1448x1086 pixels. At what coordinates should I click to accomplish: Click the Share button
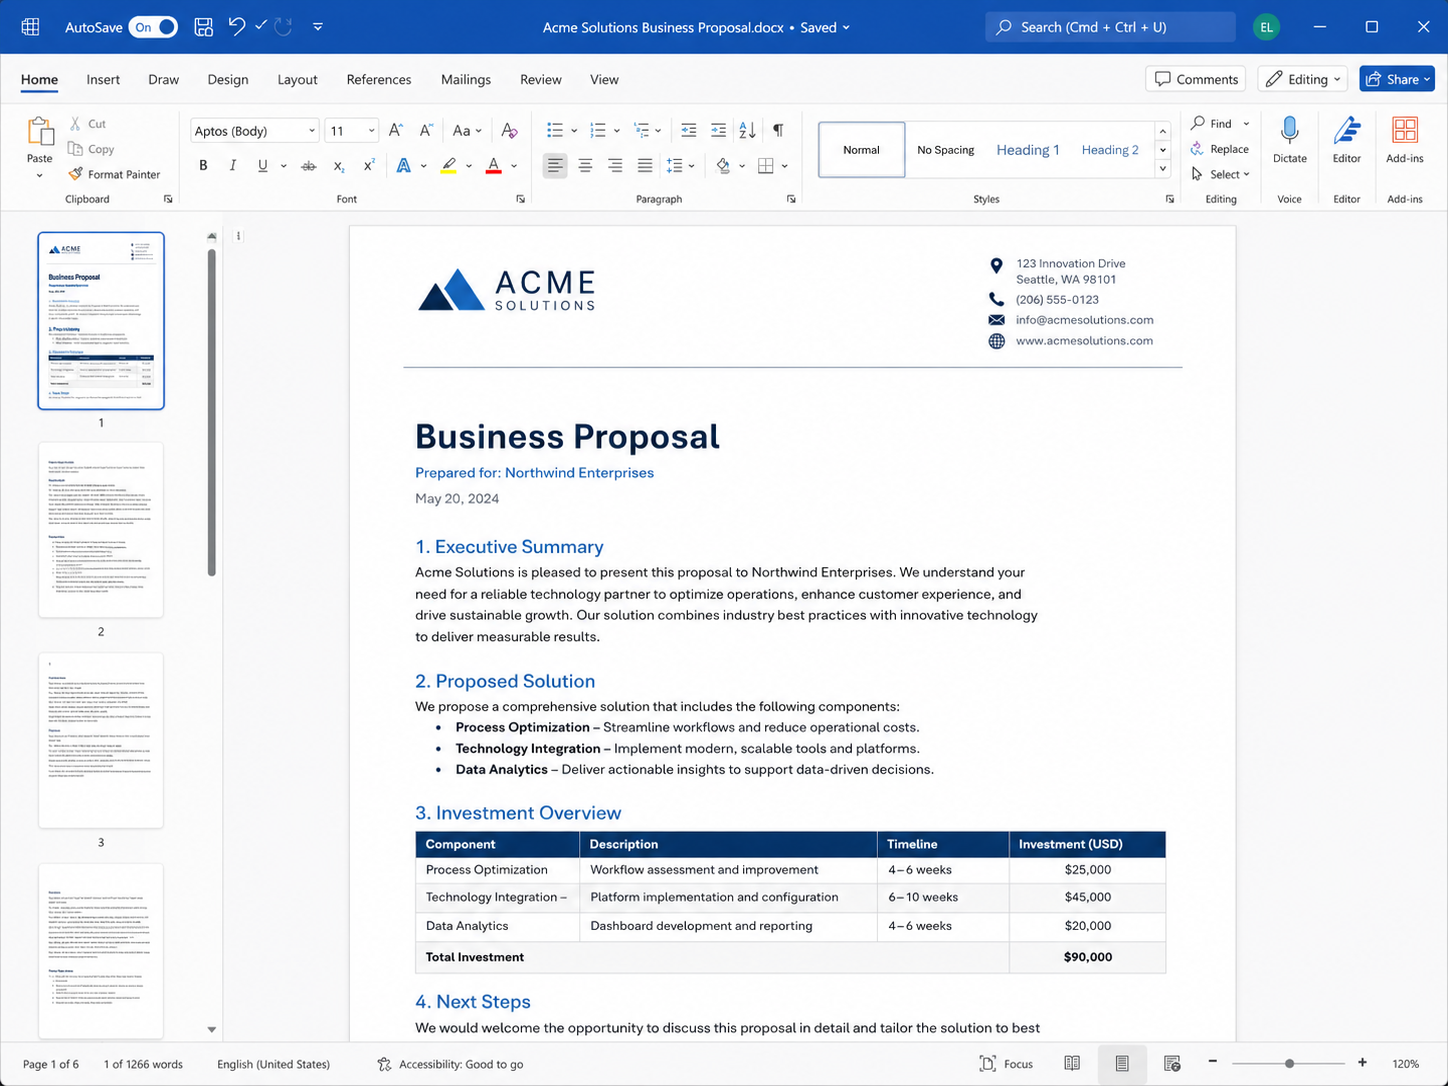pyautogui.click(x=1397, y=79)
